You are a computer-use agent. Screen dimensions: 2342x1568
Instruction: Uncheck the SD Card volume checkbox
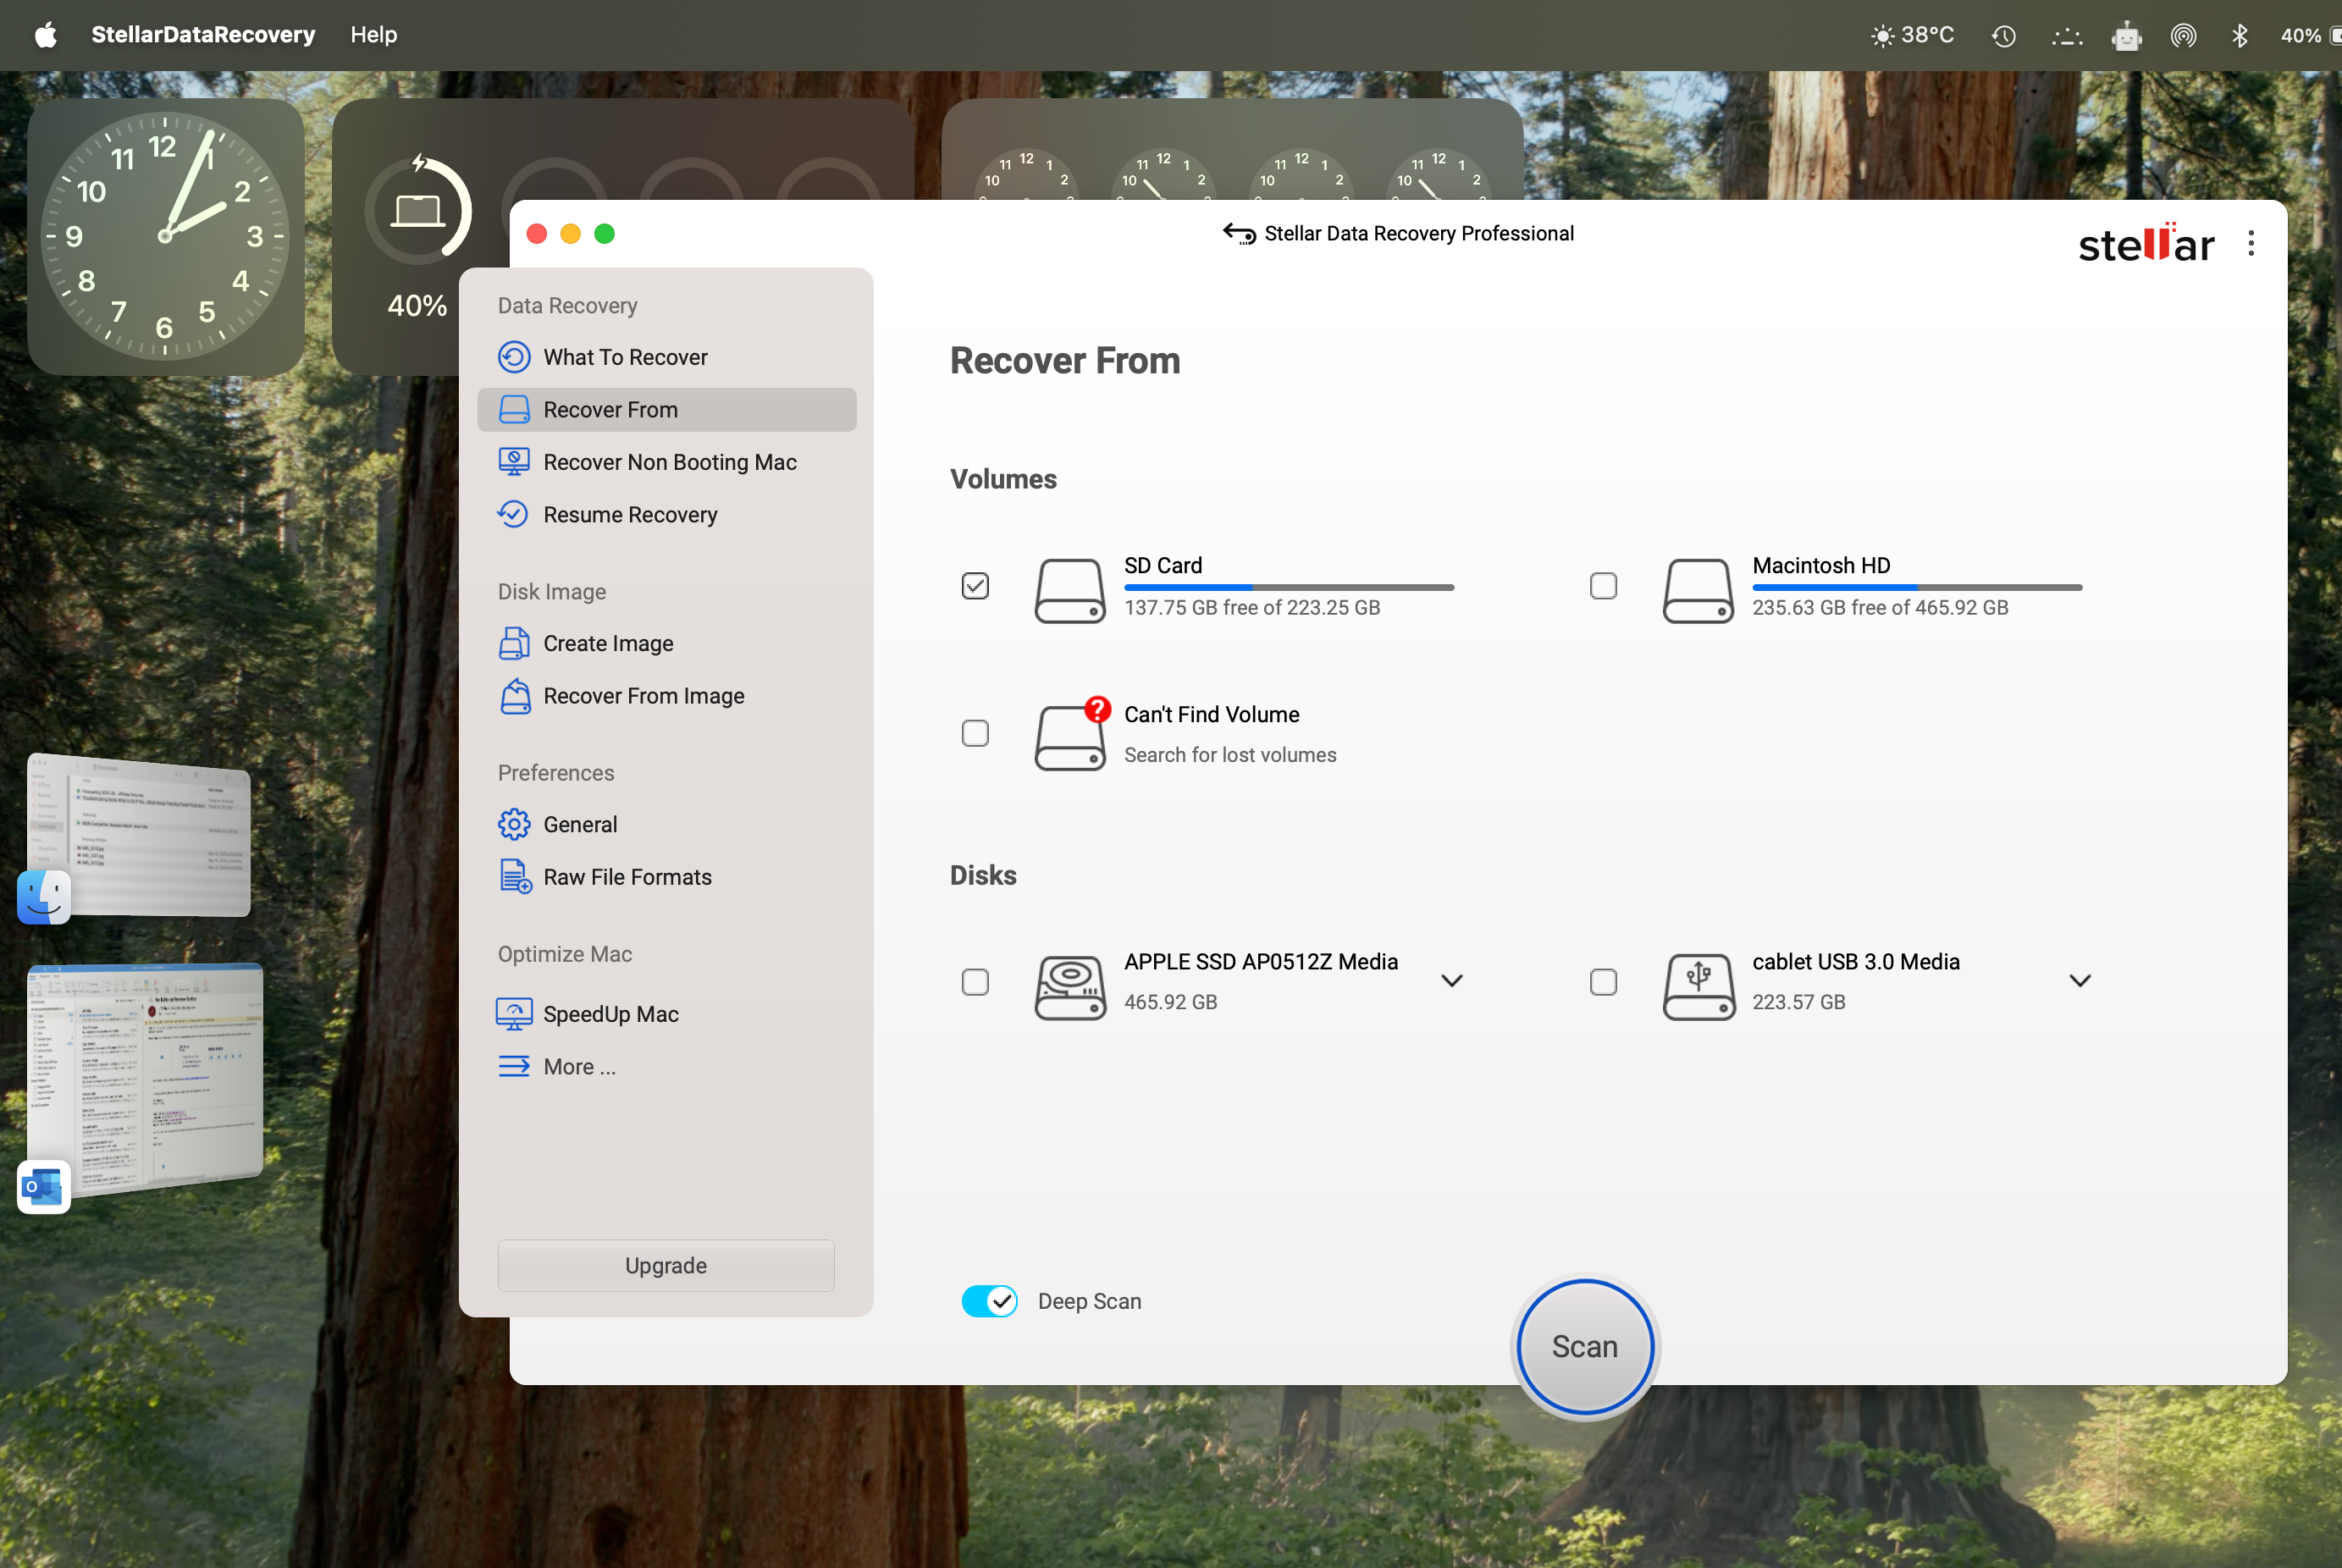pos(975,586)
